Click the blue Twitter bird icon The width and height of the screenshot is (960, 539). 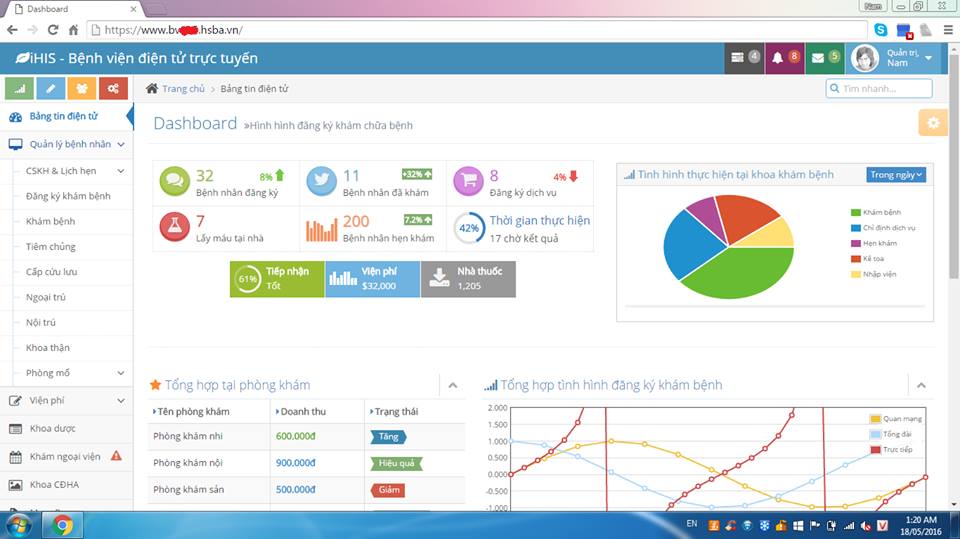(x=321, y=181)
